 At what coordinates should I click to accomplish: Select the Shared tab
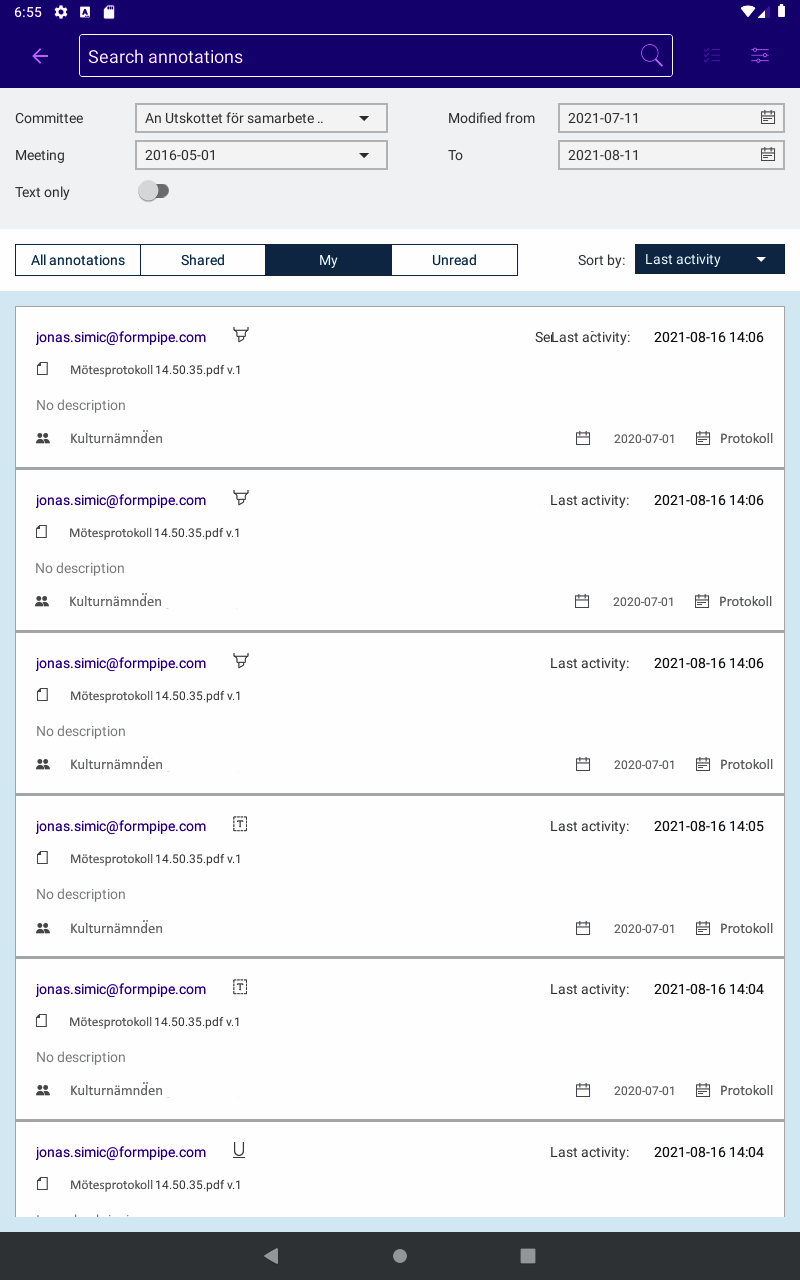coord(203,260)
